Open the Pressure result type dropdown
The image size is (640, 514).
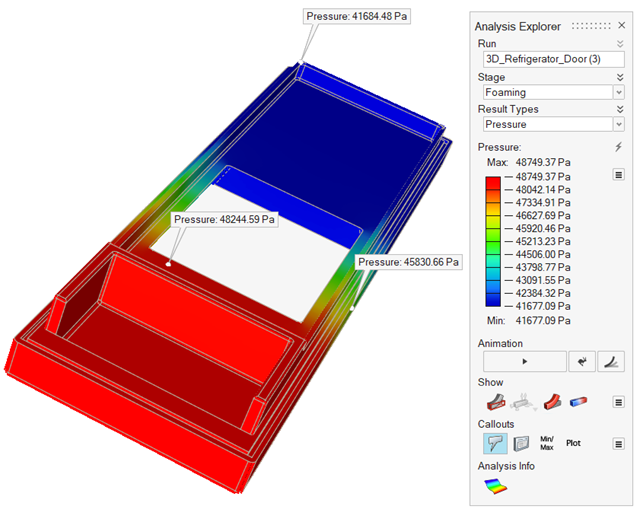[619, 124]
